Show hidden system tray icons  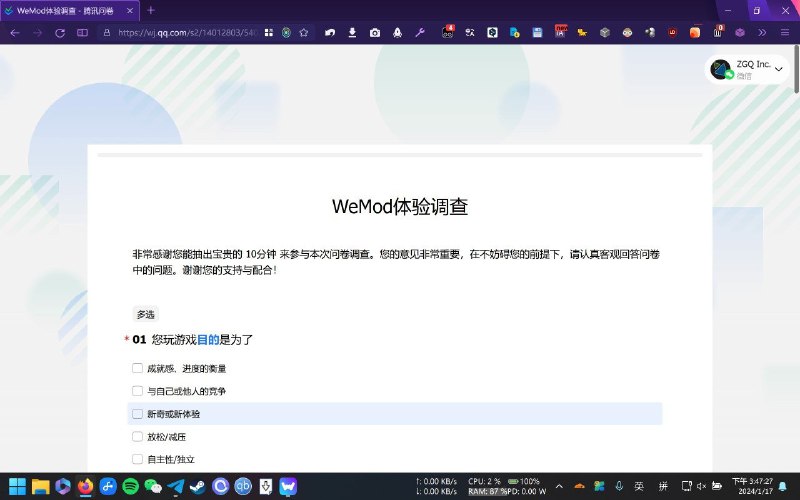tap(559, 486)
